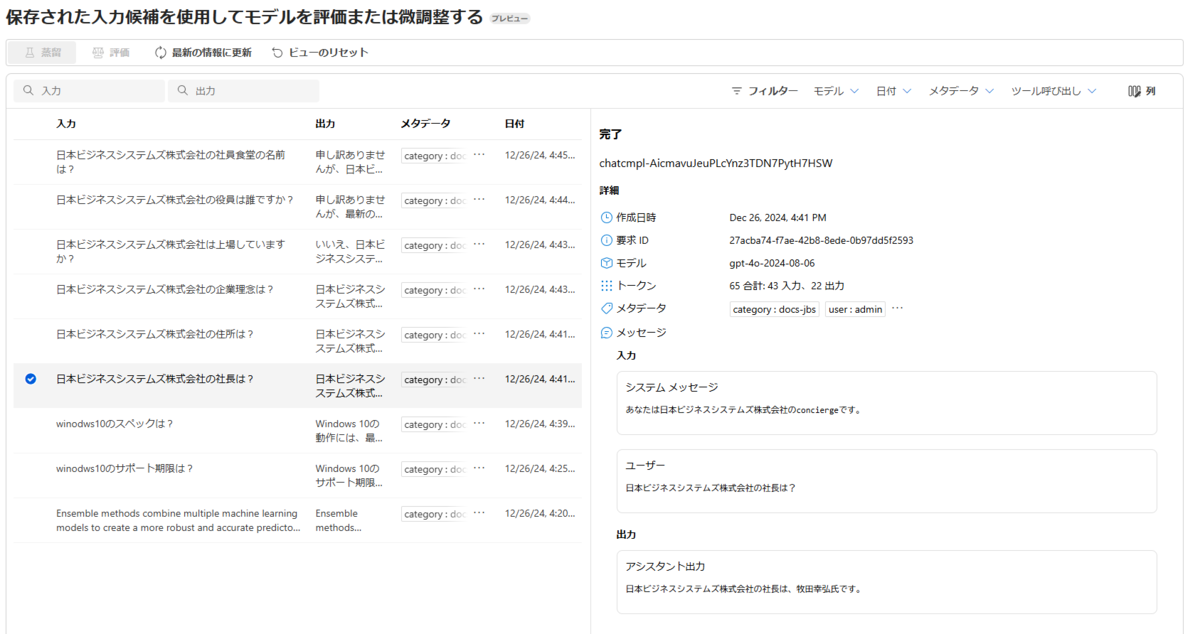The height and width of the screenshot is (634, 1200).
Task: Select row winodws10のサポート期限は？
Action: [296, 476]
